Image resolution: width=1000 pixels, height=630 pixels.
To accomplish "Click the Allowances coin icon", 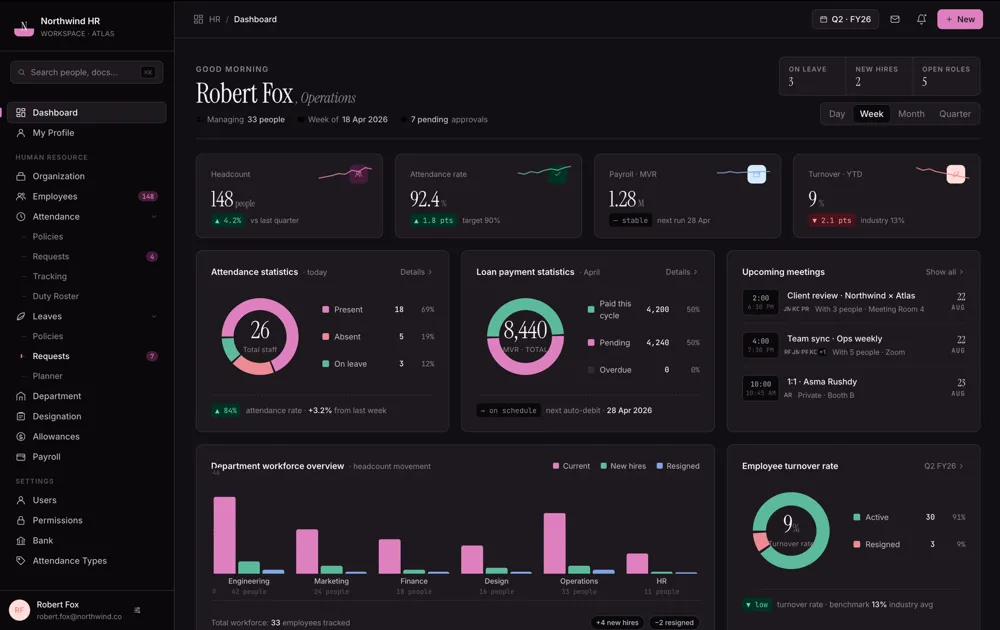I will [21, 437].
